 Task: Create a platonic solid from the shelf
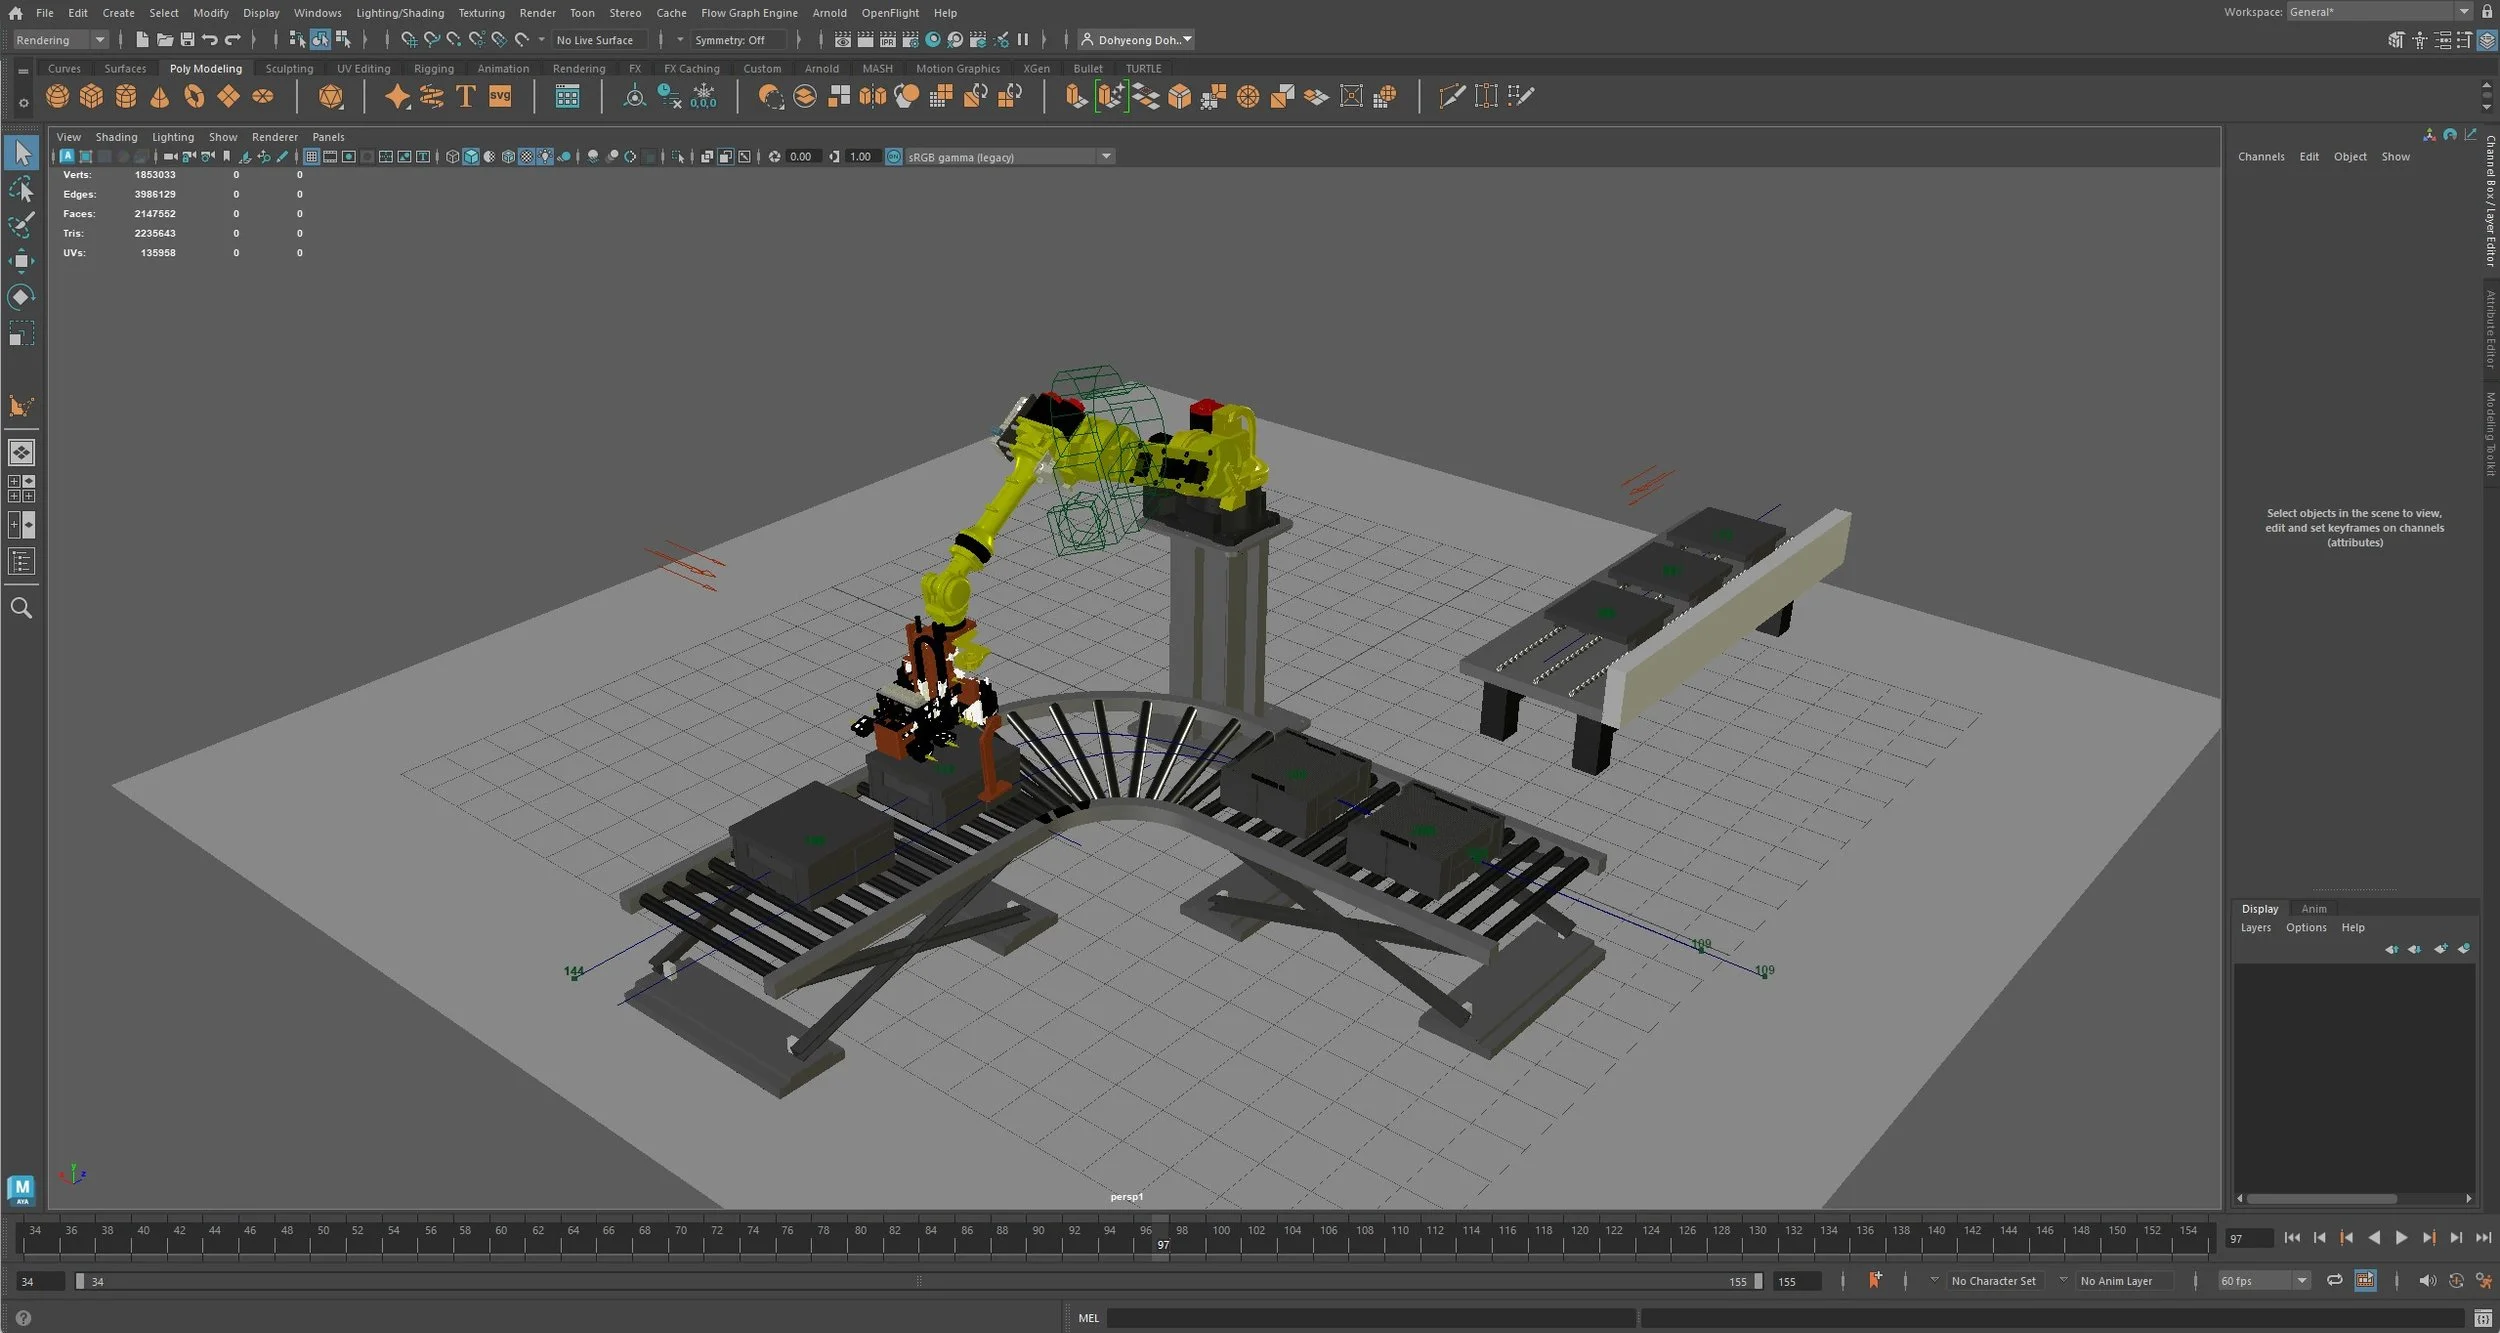[x=331, y=96]
